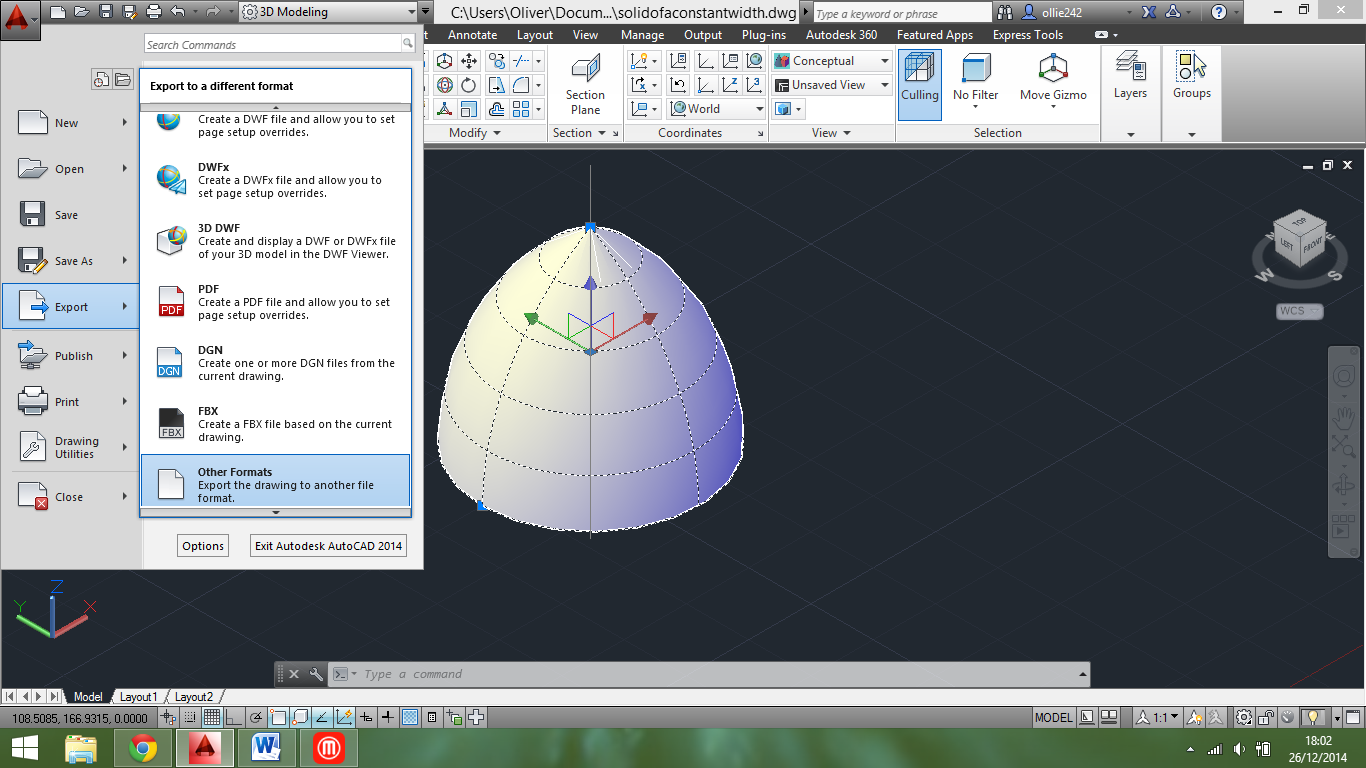Open the Annotate ribbon tab
The width and height of the screenshot is (1366, 768).
(472, 35)
